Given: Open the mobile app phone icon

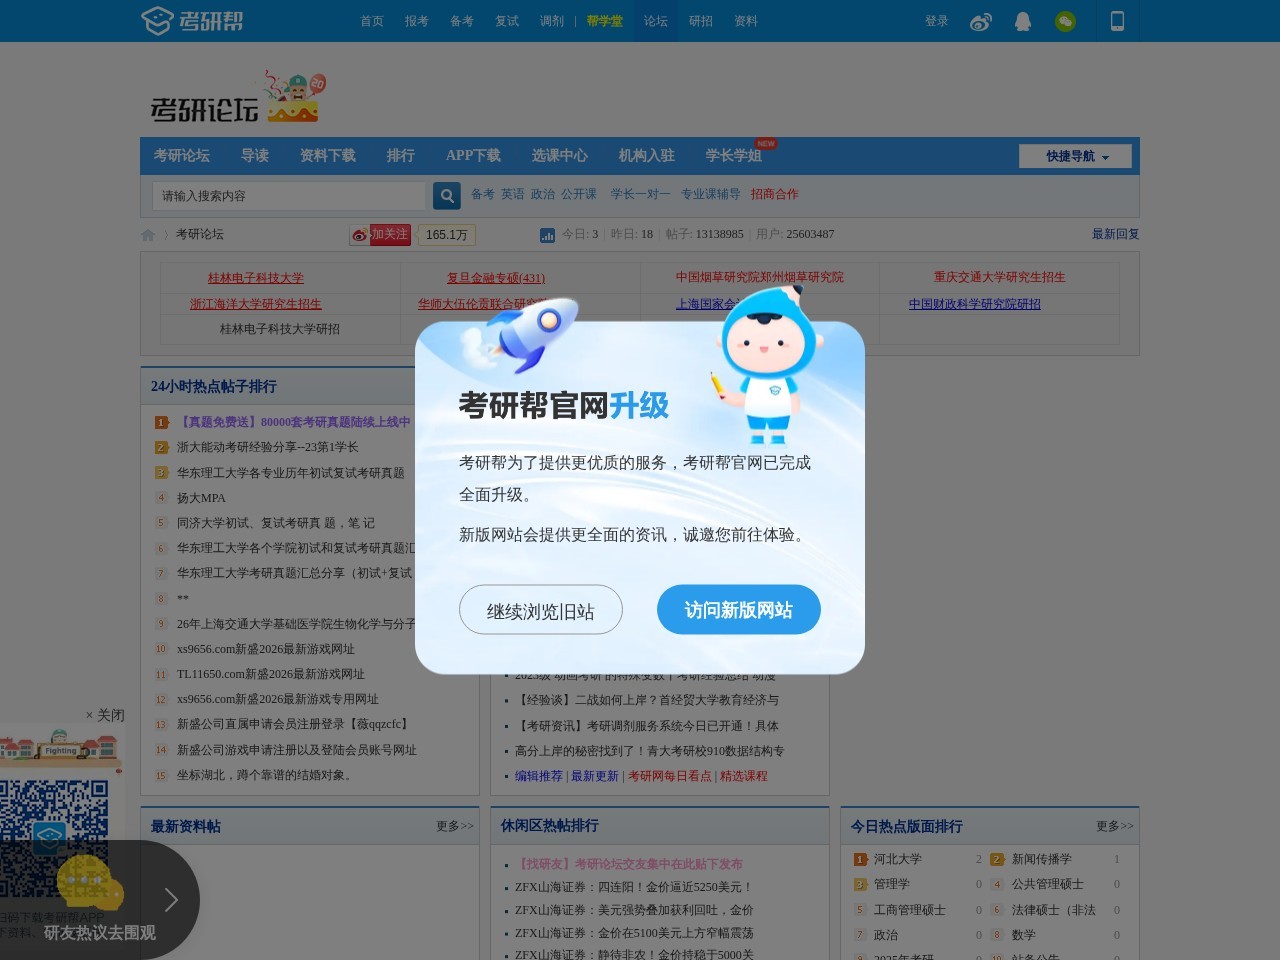Looking at the screenshot, I should click(x=1117, y=21).
